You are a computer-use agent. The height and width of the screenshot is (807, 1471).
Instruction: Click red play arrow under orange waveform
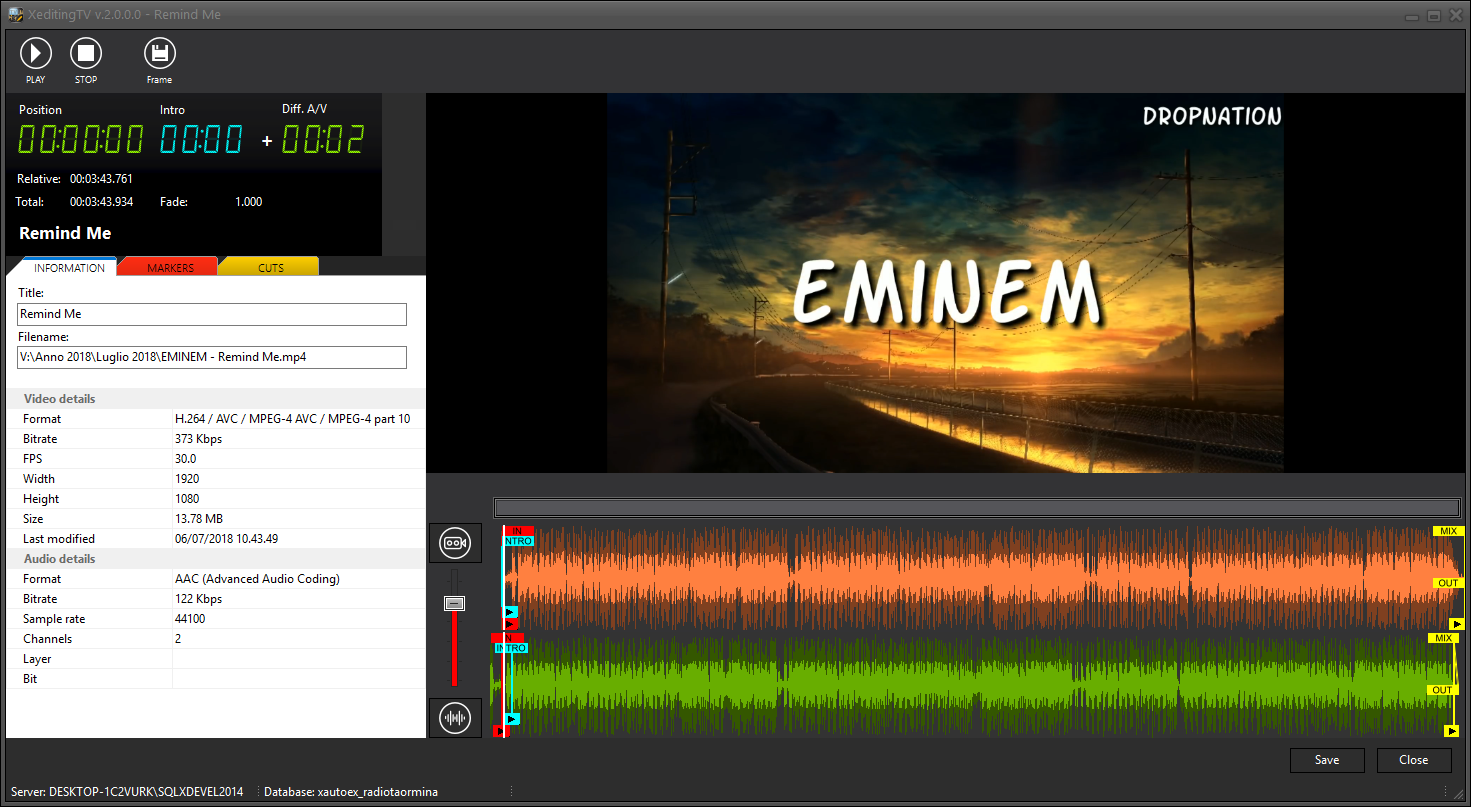(x=510, y=624)
